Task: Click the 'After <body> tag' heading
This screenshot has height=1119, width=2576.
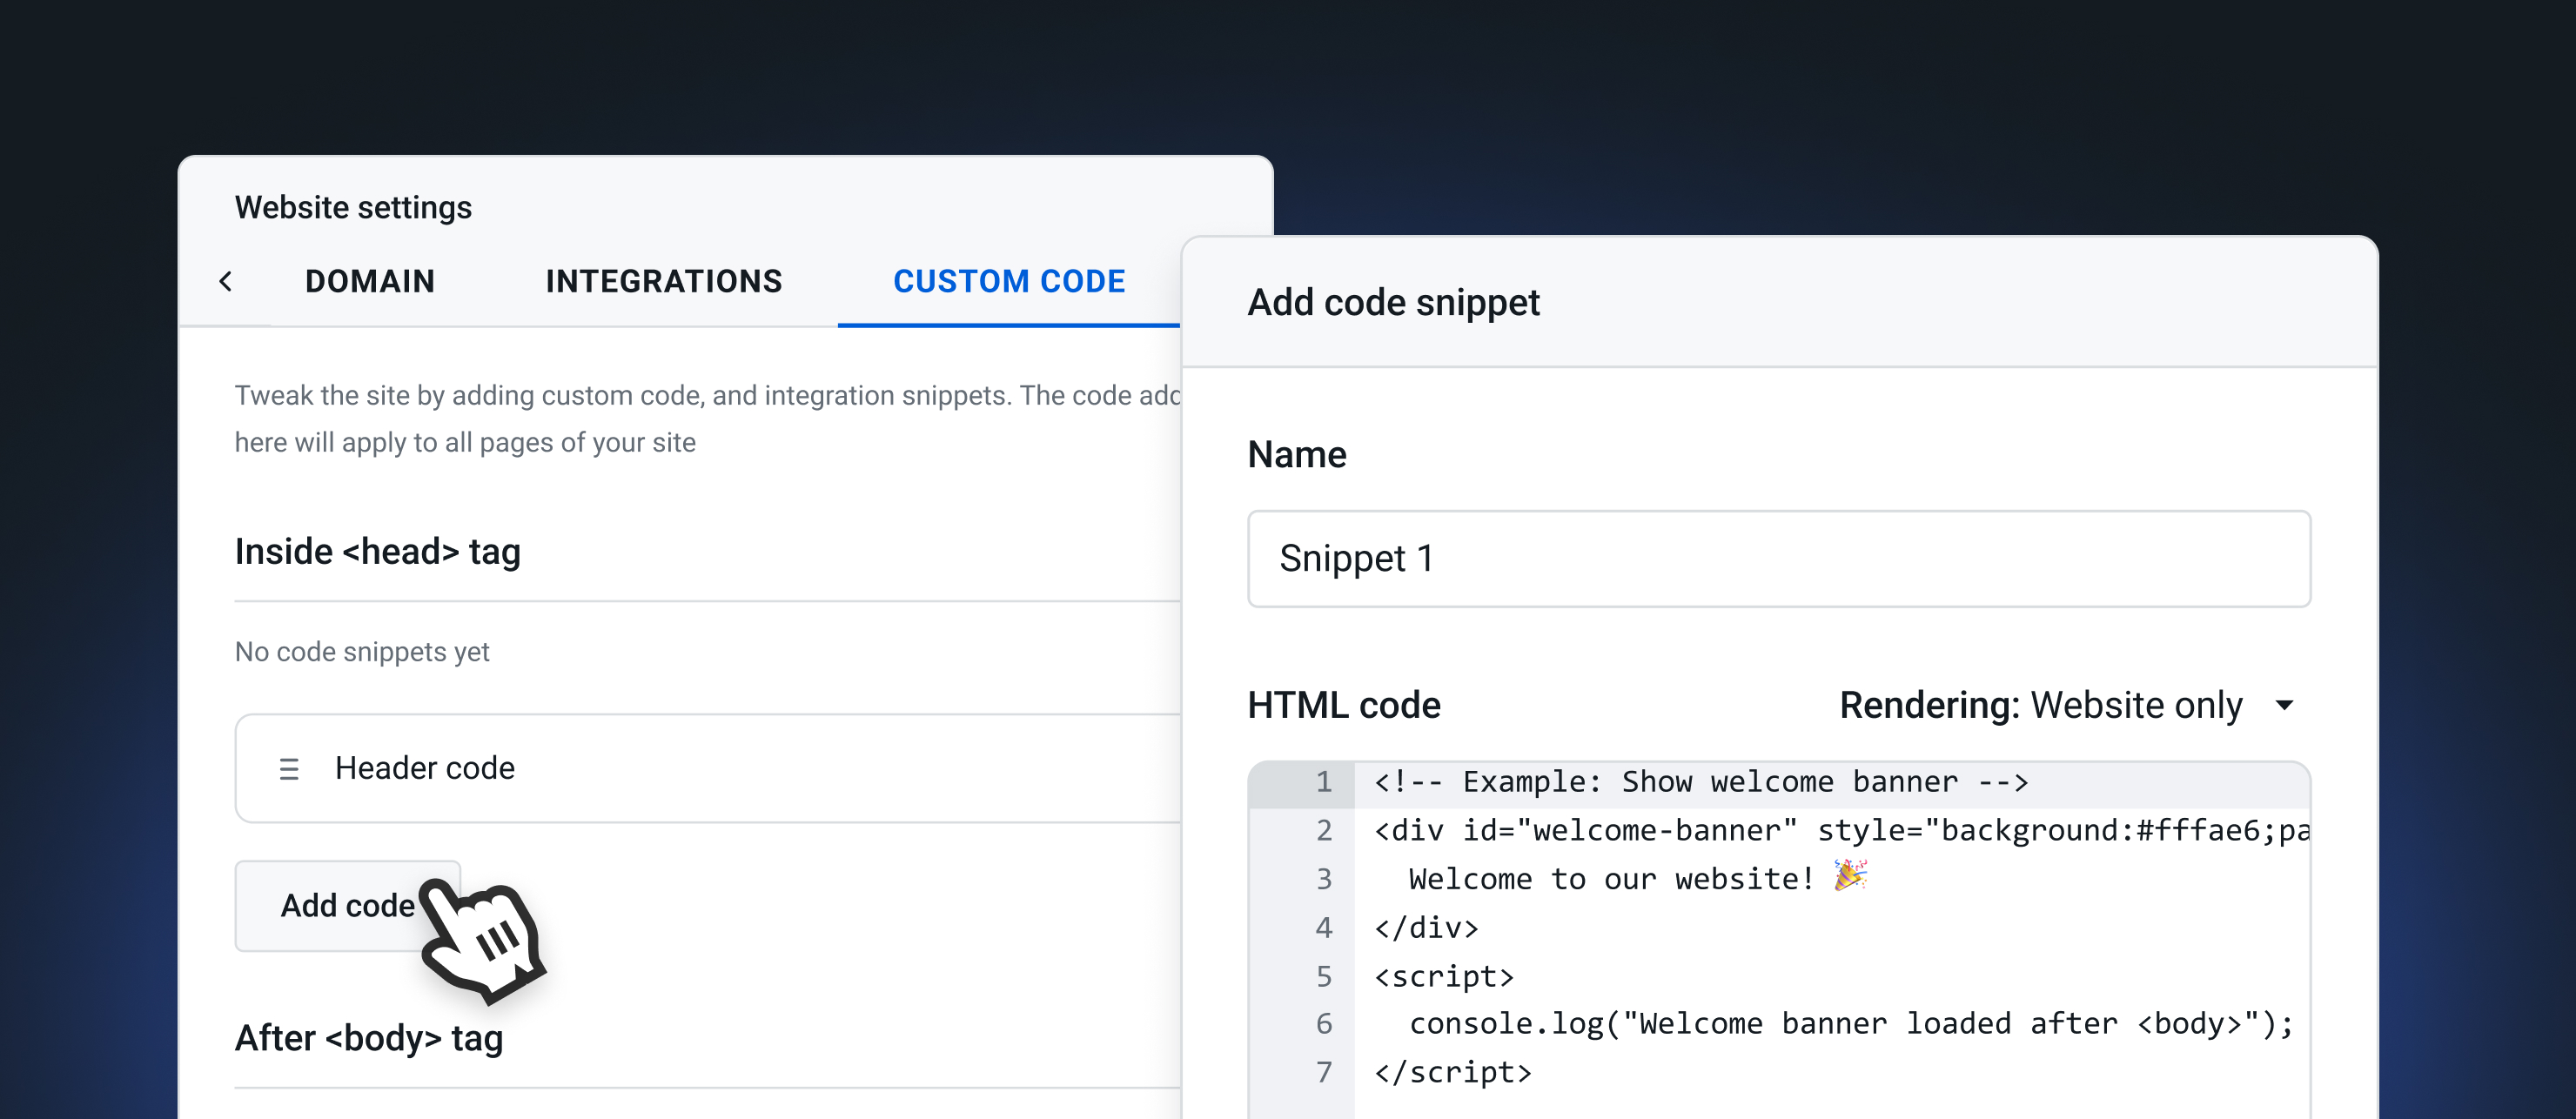Action: point(368,1038)
